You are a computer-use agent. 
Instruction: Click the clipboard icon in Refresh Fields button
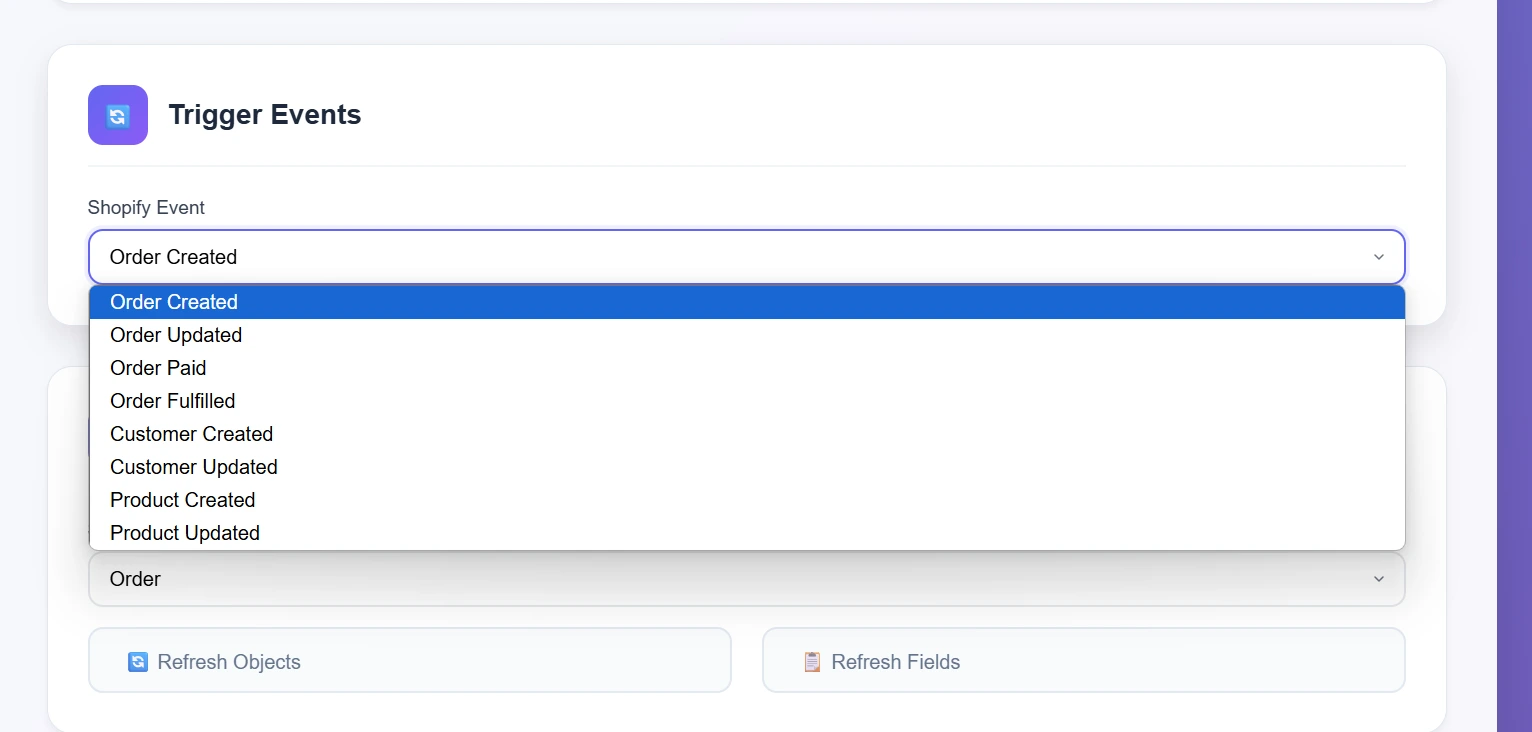(x=812, y=661)
